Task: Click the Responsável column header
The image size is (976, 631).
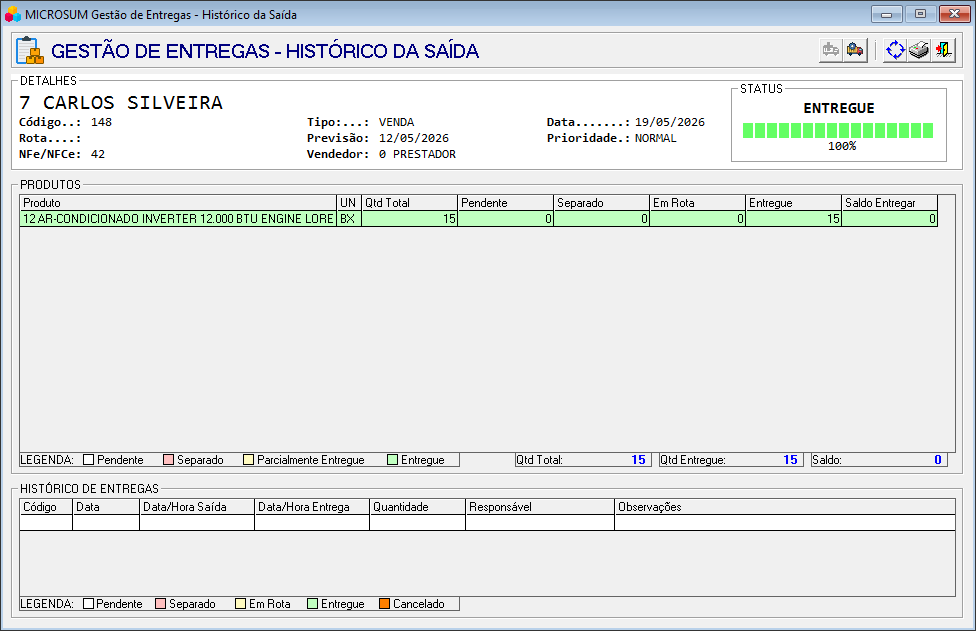Action: click(540, 507)
